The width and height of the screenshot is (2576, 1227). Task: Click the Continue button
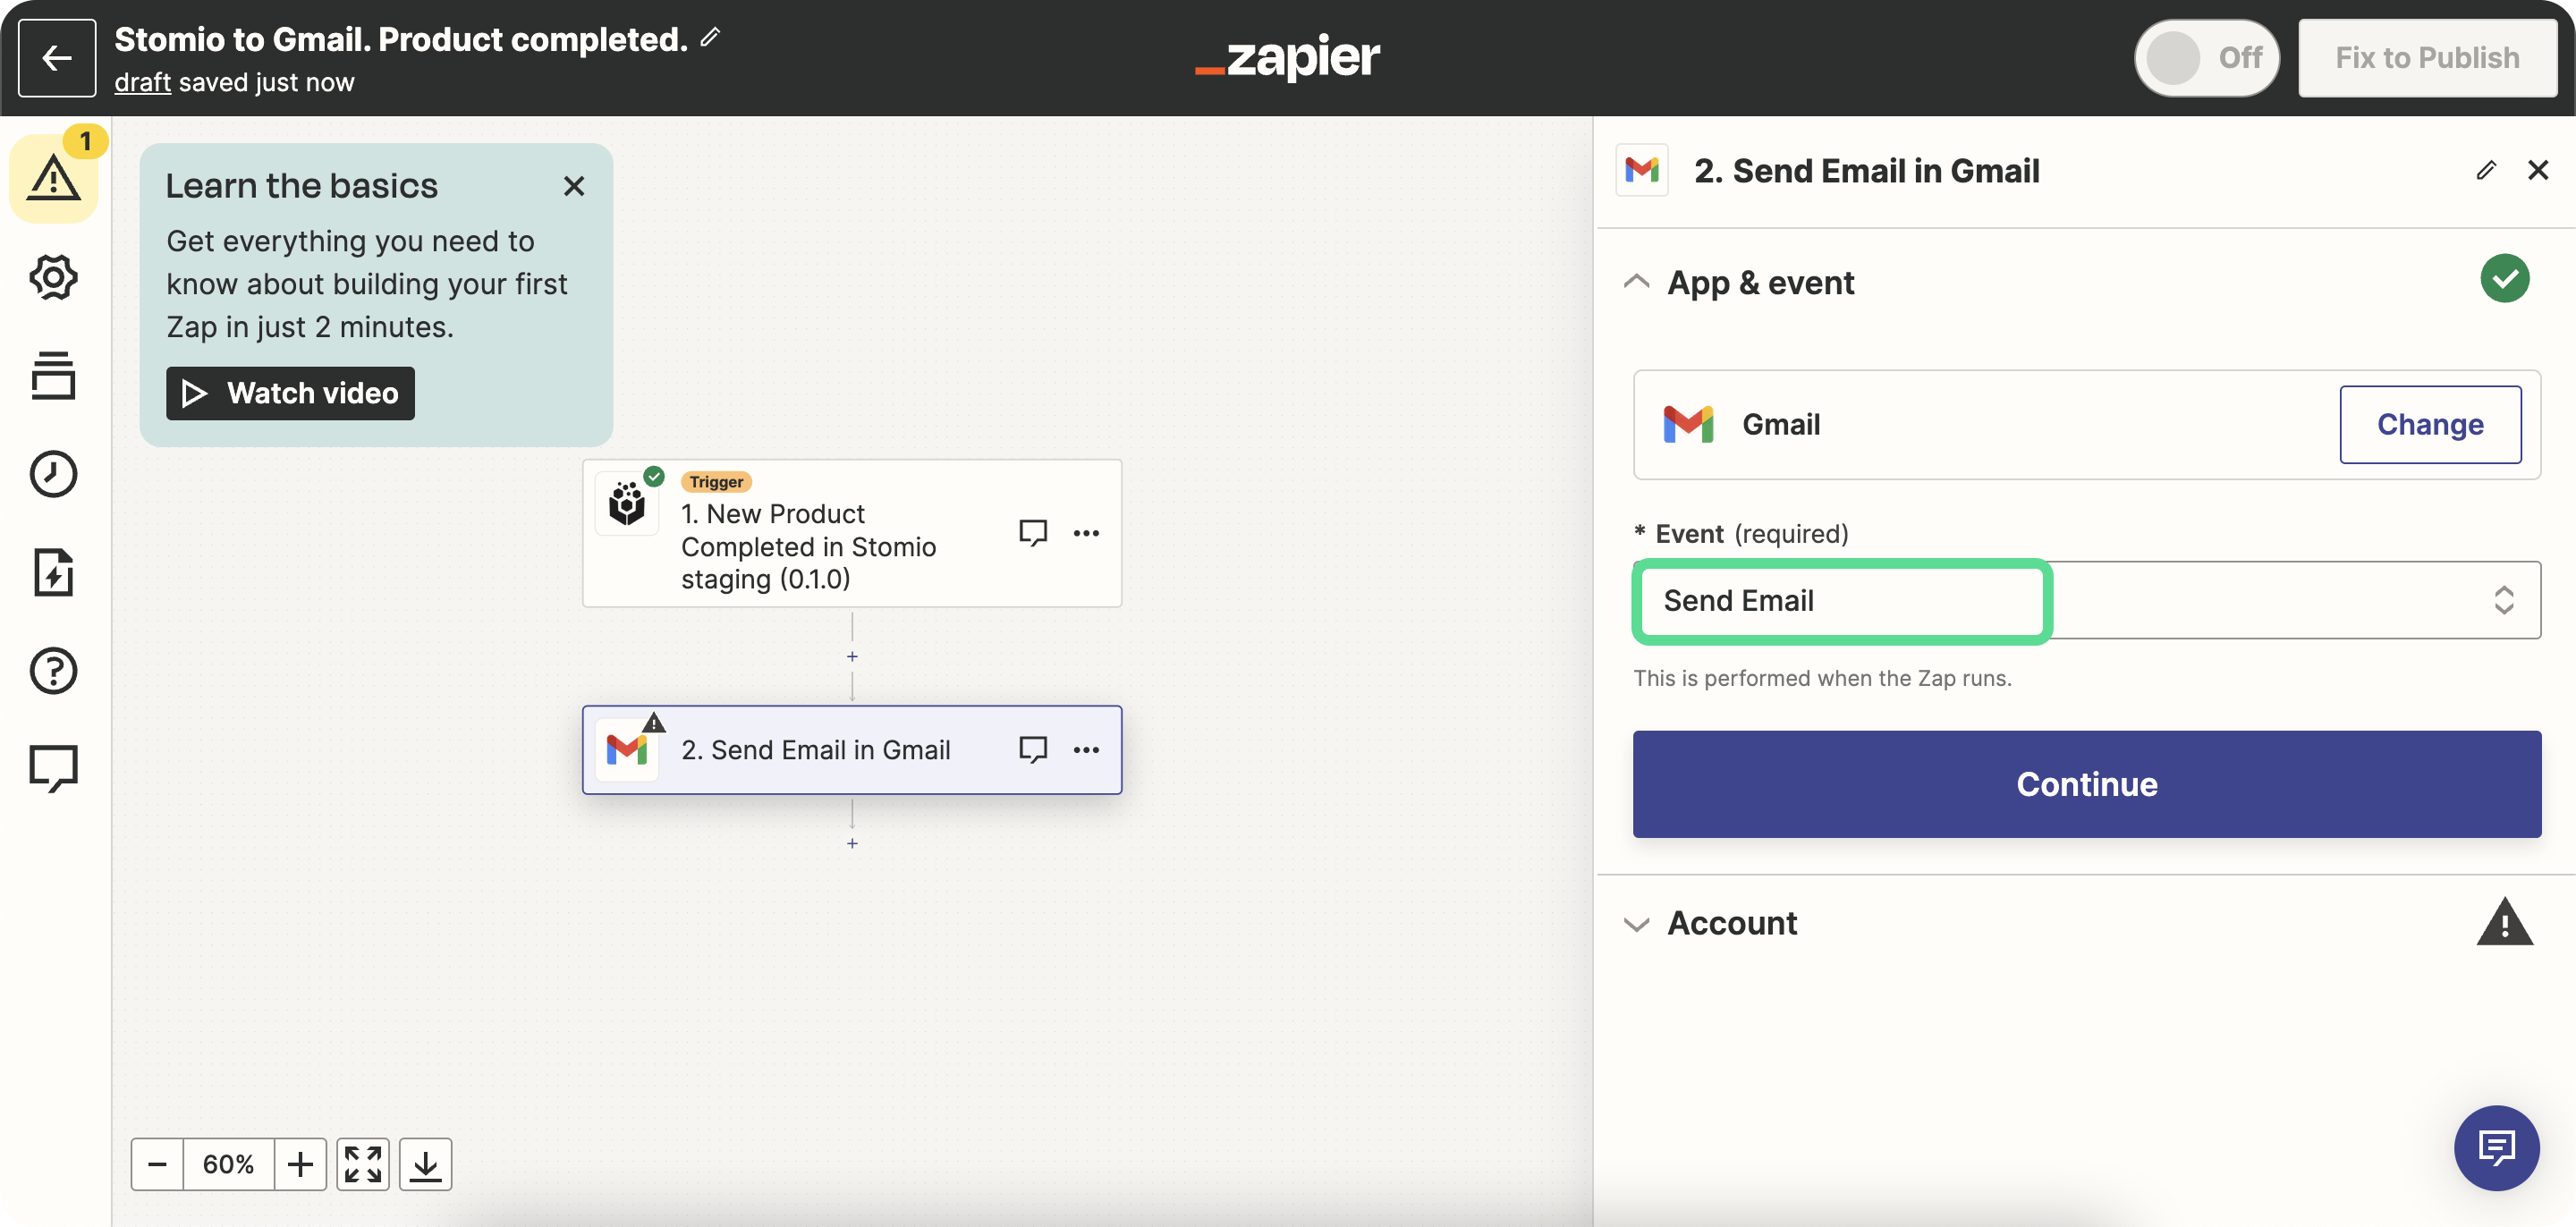coord(2086,784)
